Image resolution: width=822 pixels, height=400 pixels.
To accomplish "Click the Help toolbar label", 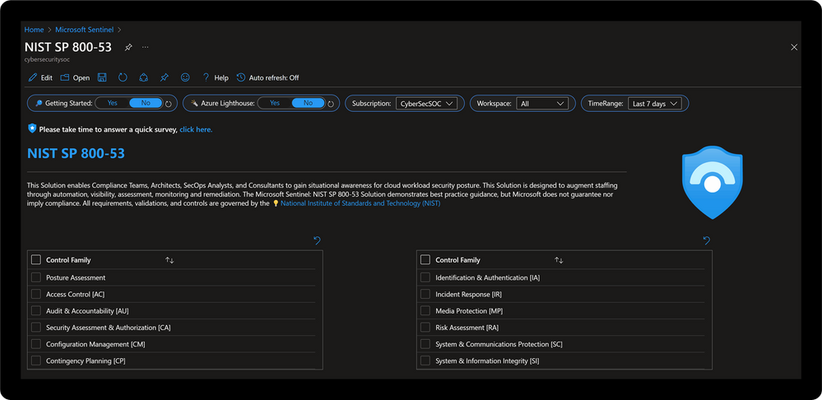I will 221,78.
